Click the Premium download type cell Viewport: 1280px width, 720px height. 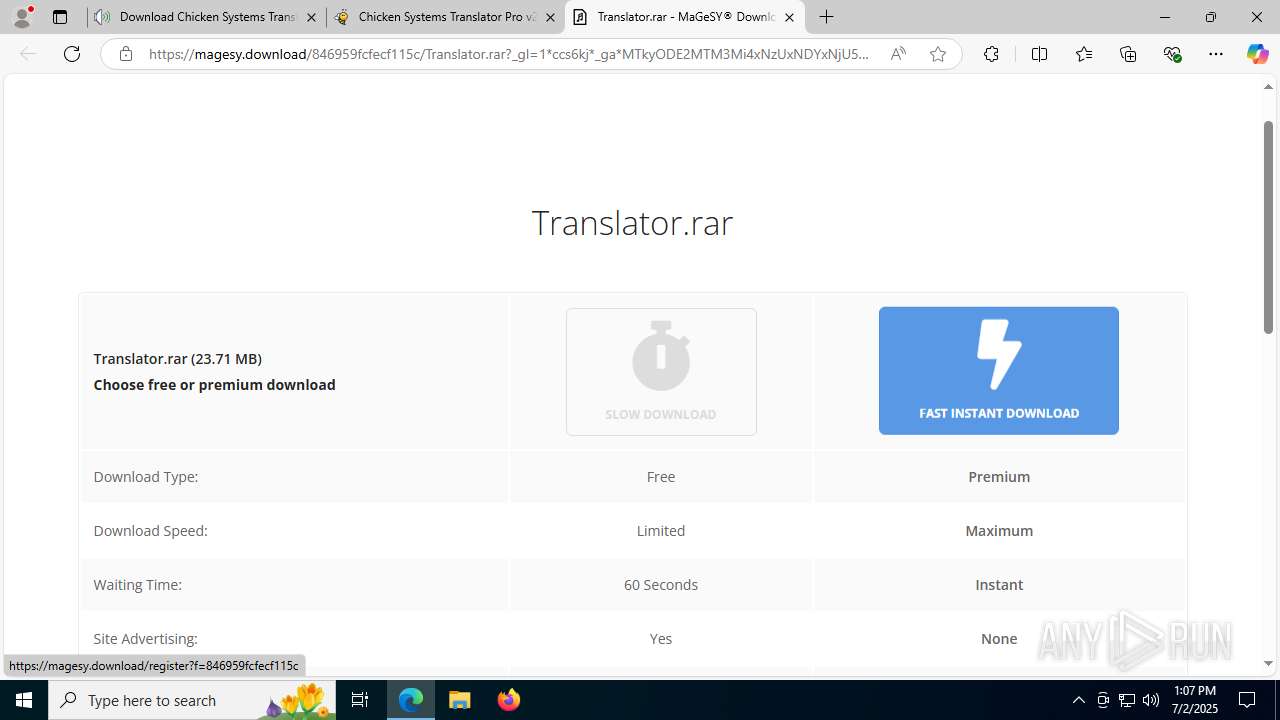pyautogui.click(x=999, y=476)
